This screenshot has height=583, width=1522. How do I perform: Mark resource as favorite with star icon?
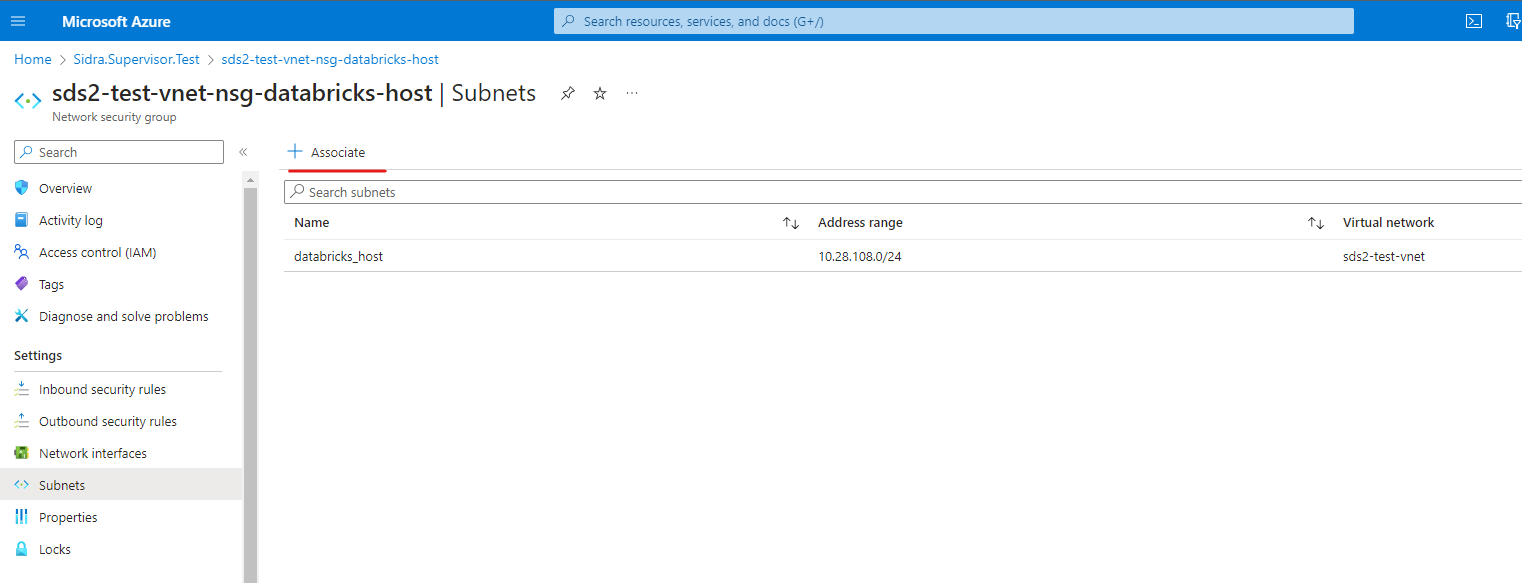(600, 94)
